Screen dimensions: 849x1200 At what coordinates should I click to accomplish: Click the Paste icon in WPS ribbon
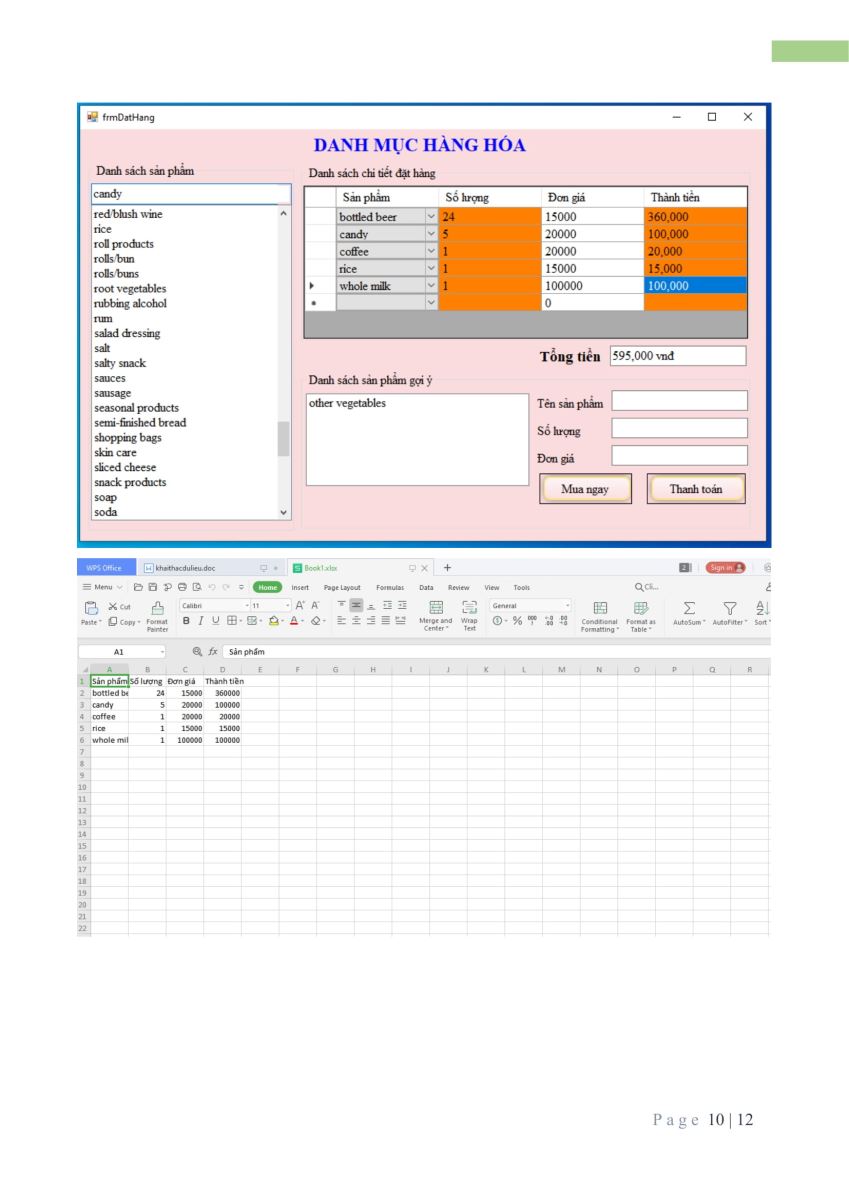pyautogui.click(x=90, y=608)
